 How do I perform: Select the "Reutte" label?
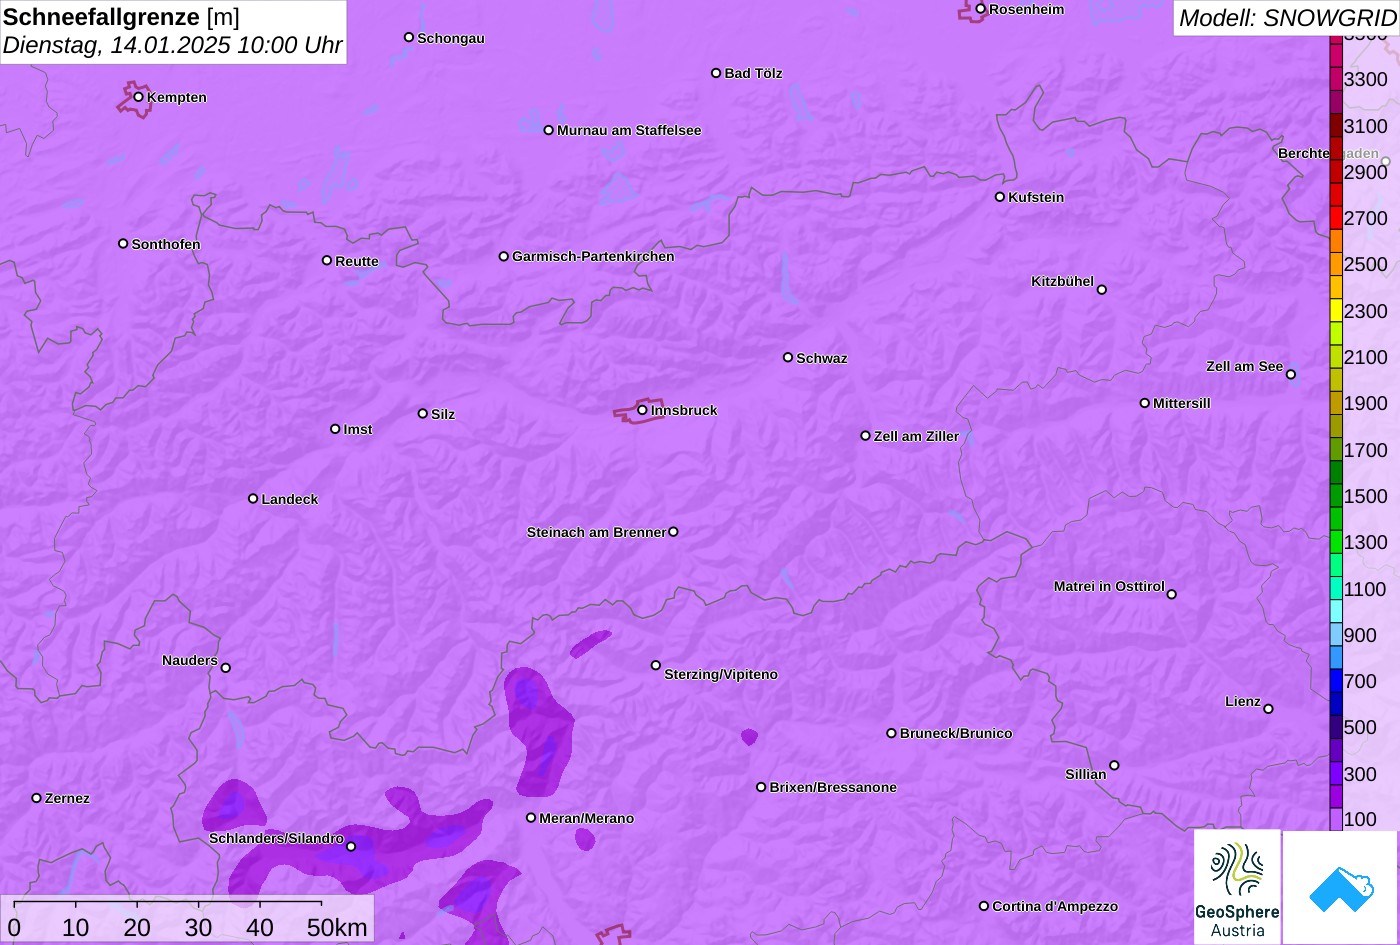(357, 261)
